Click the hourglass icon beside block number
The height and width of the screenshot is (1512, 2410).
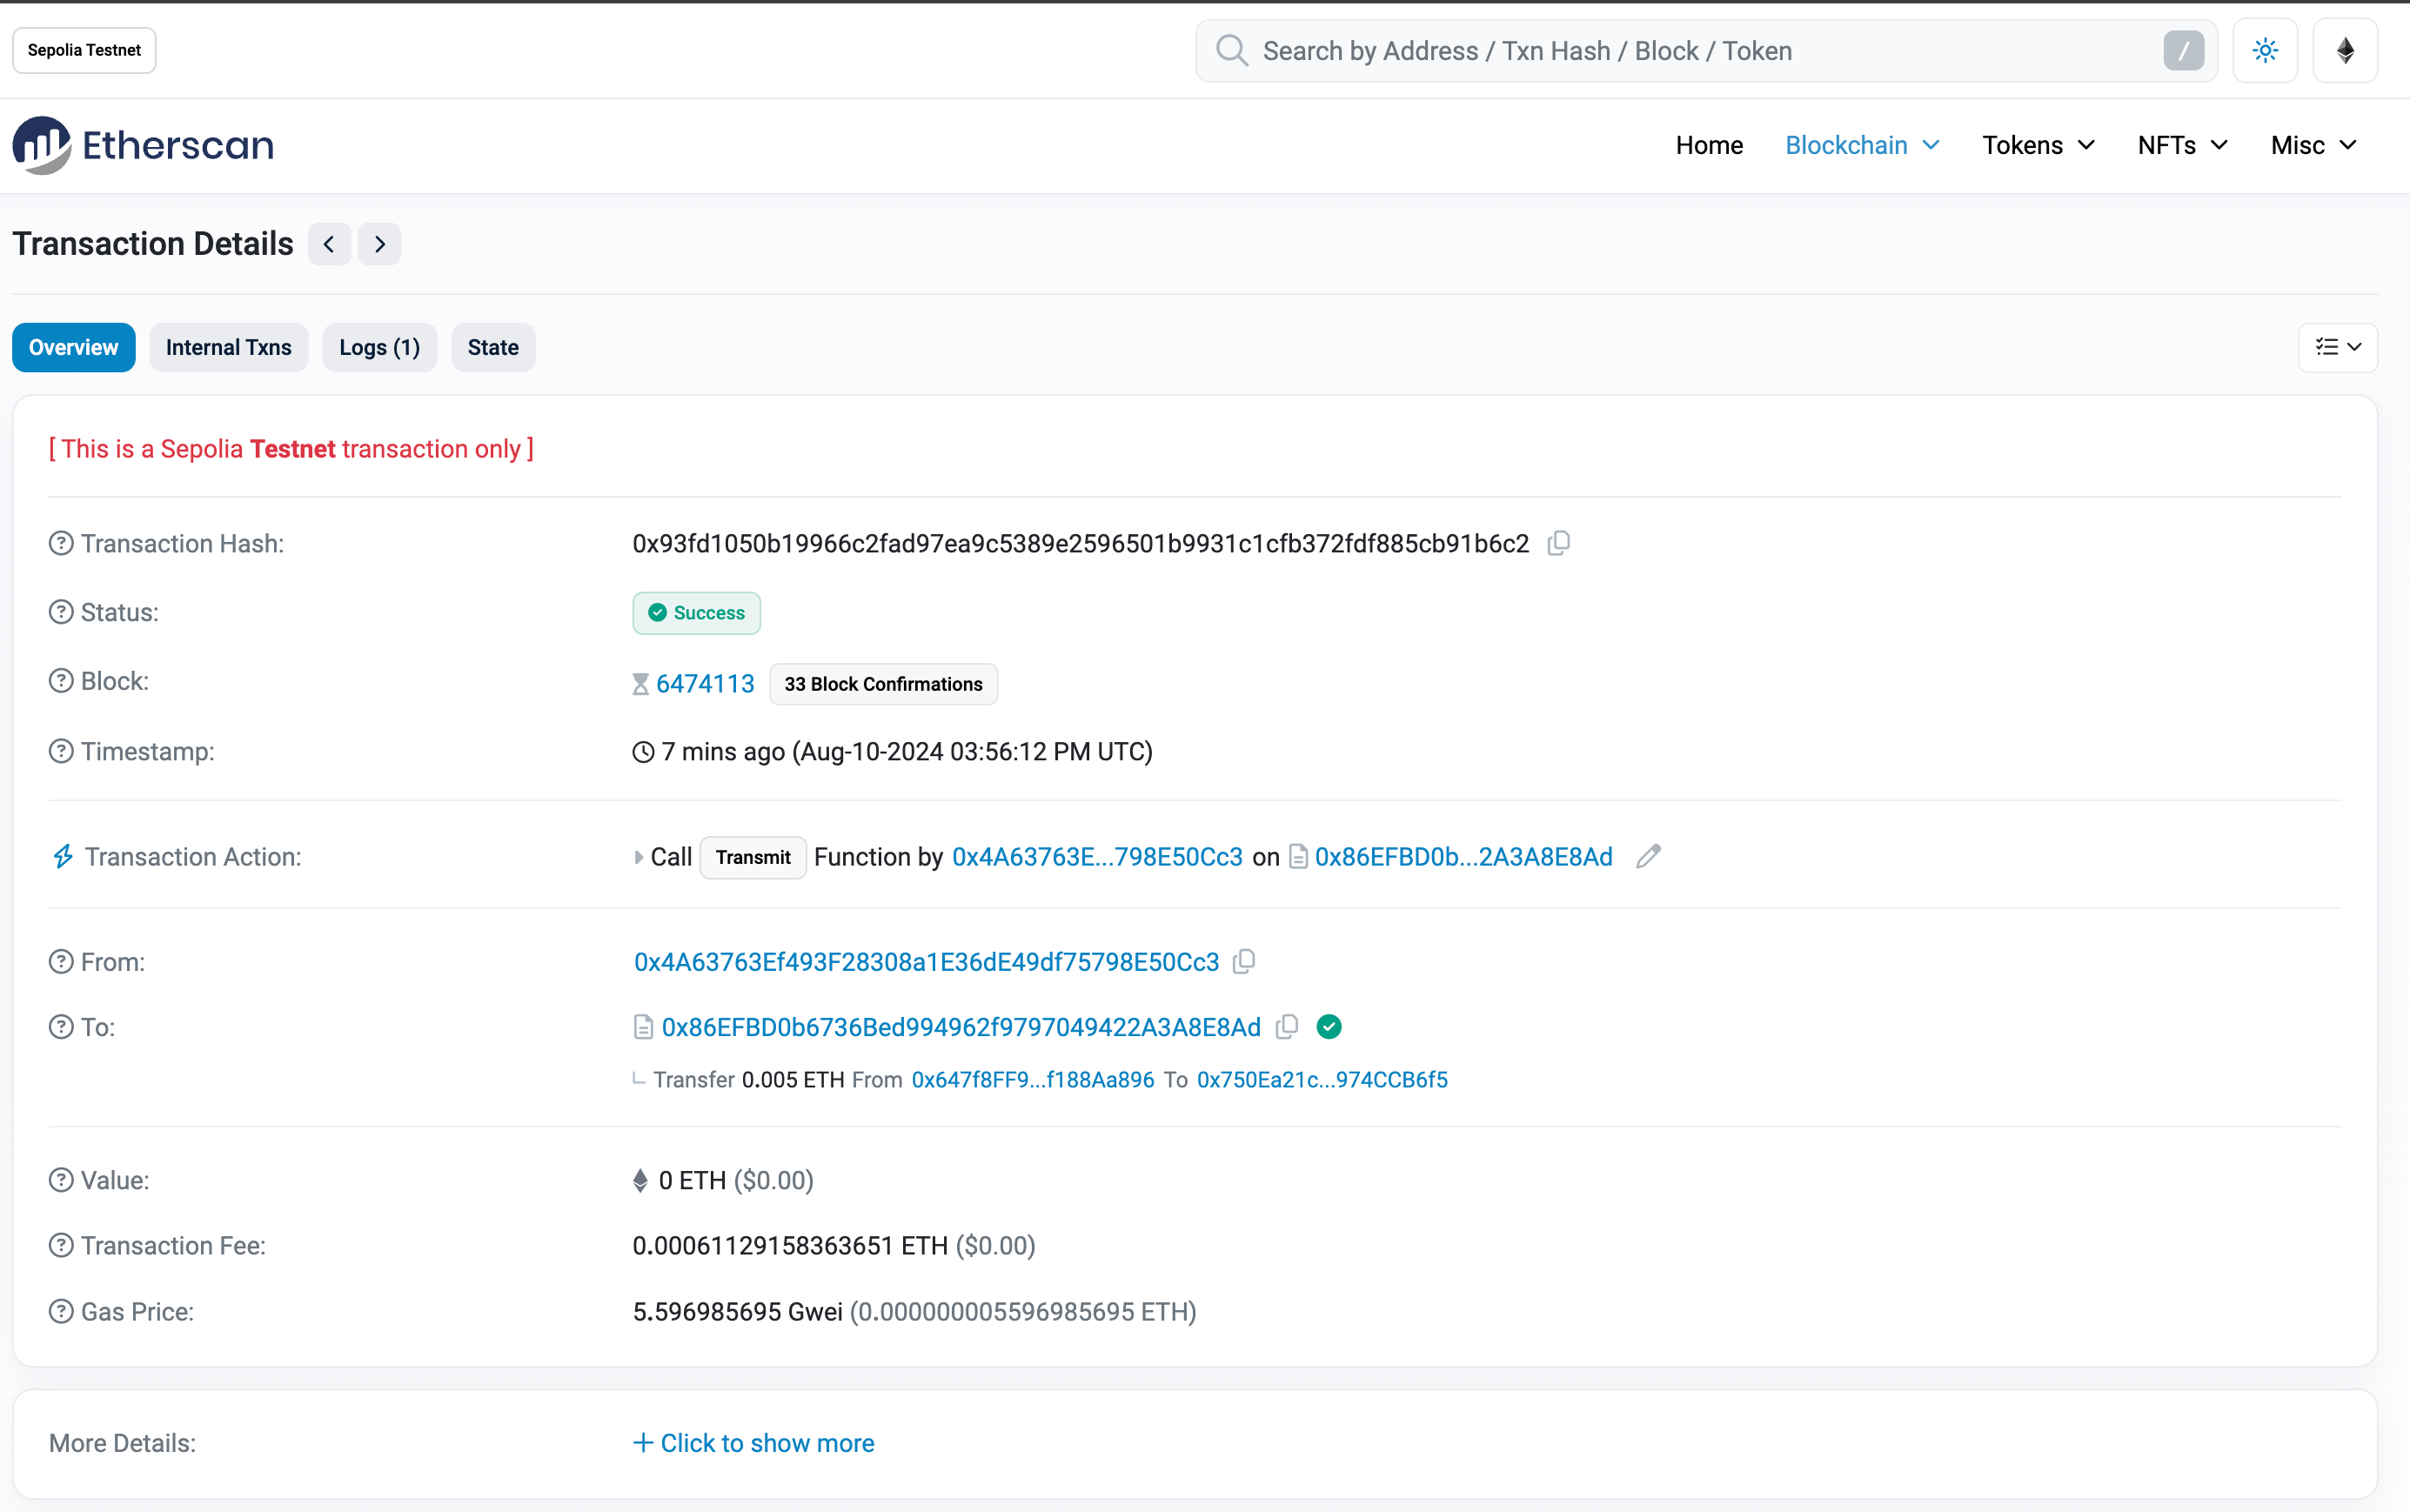640,684
